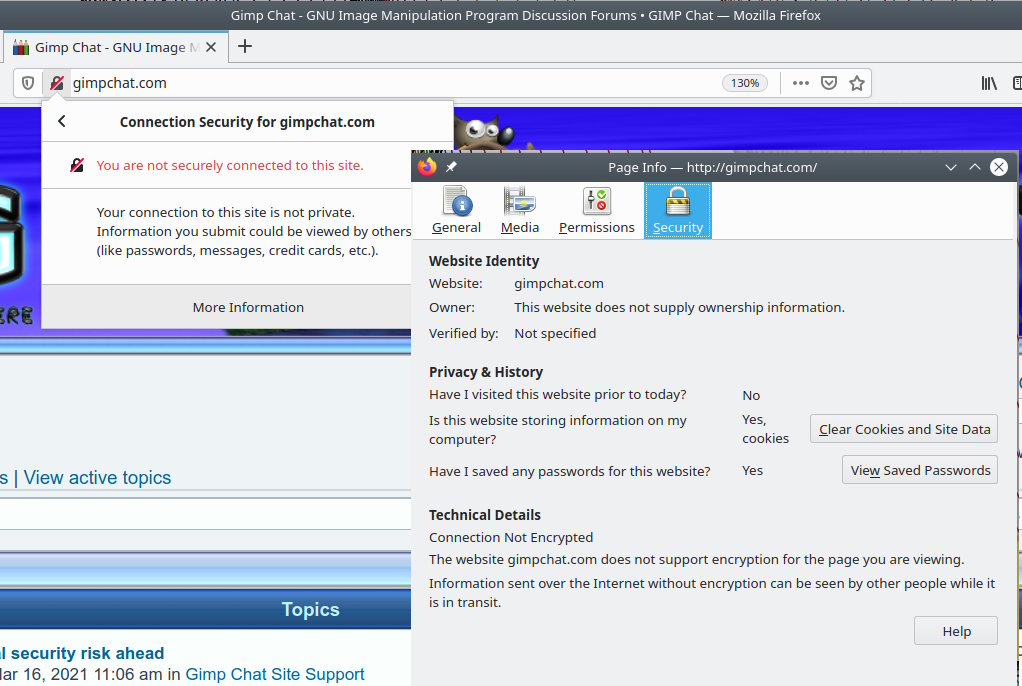The width and height of the screenshot is (1022, 686).
Task: Click the tracking protection shield icon
Action: tap(27, 83)
